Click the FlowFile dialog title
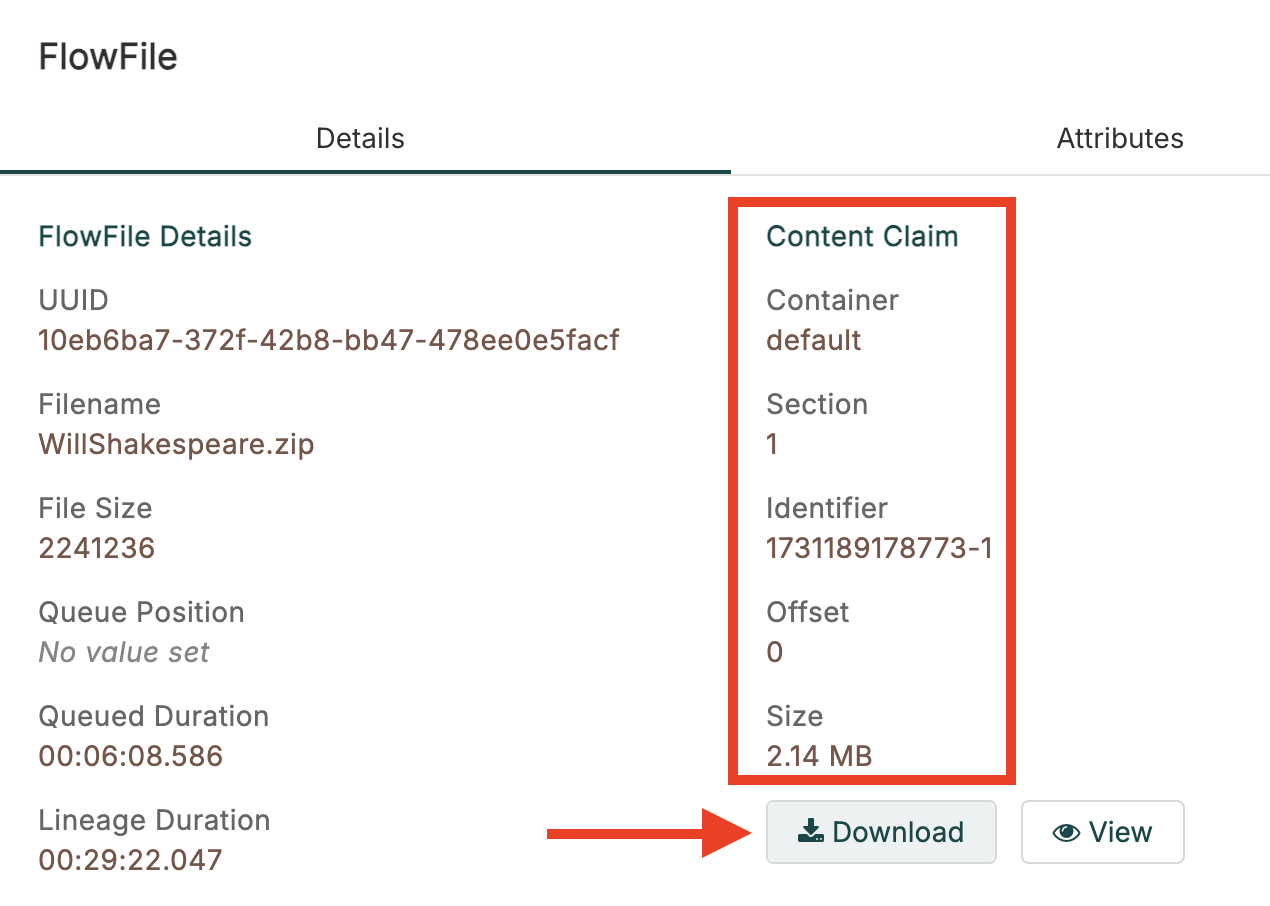The height and width of the screenshot is (906, 1270). pyautogui.click(x=108, y=56)
